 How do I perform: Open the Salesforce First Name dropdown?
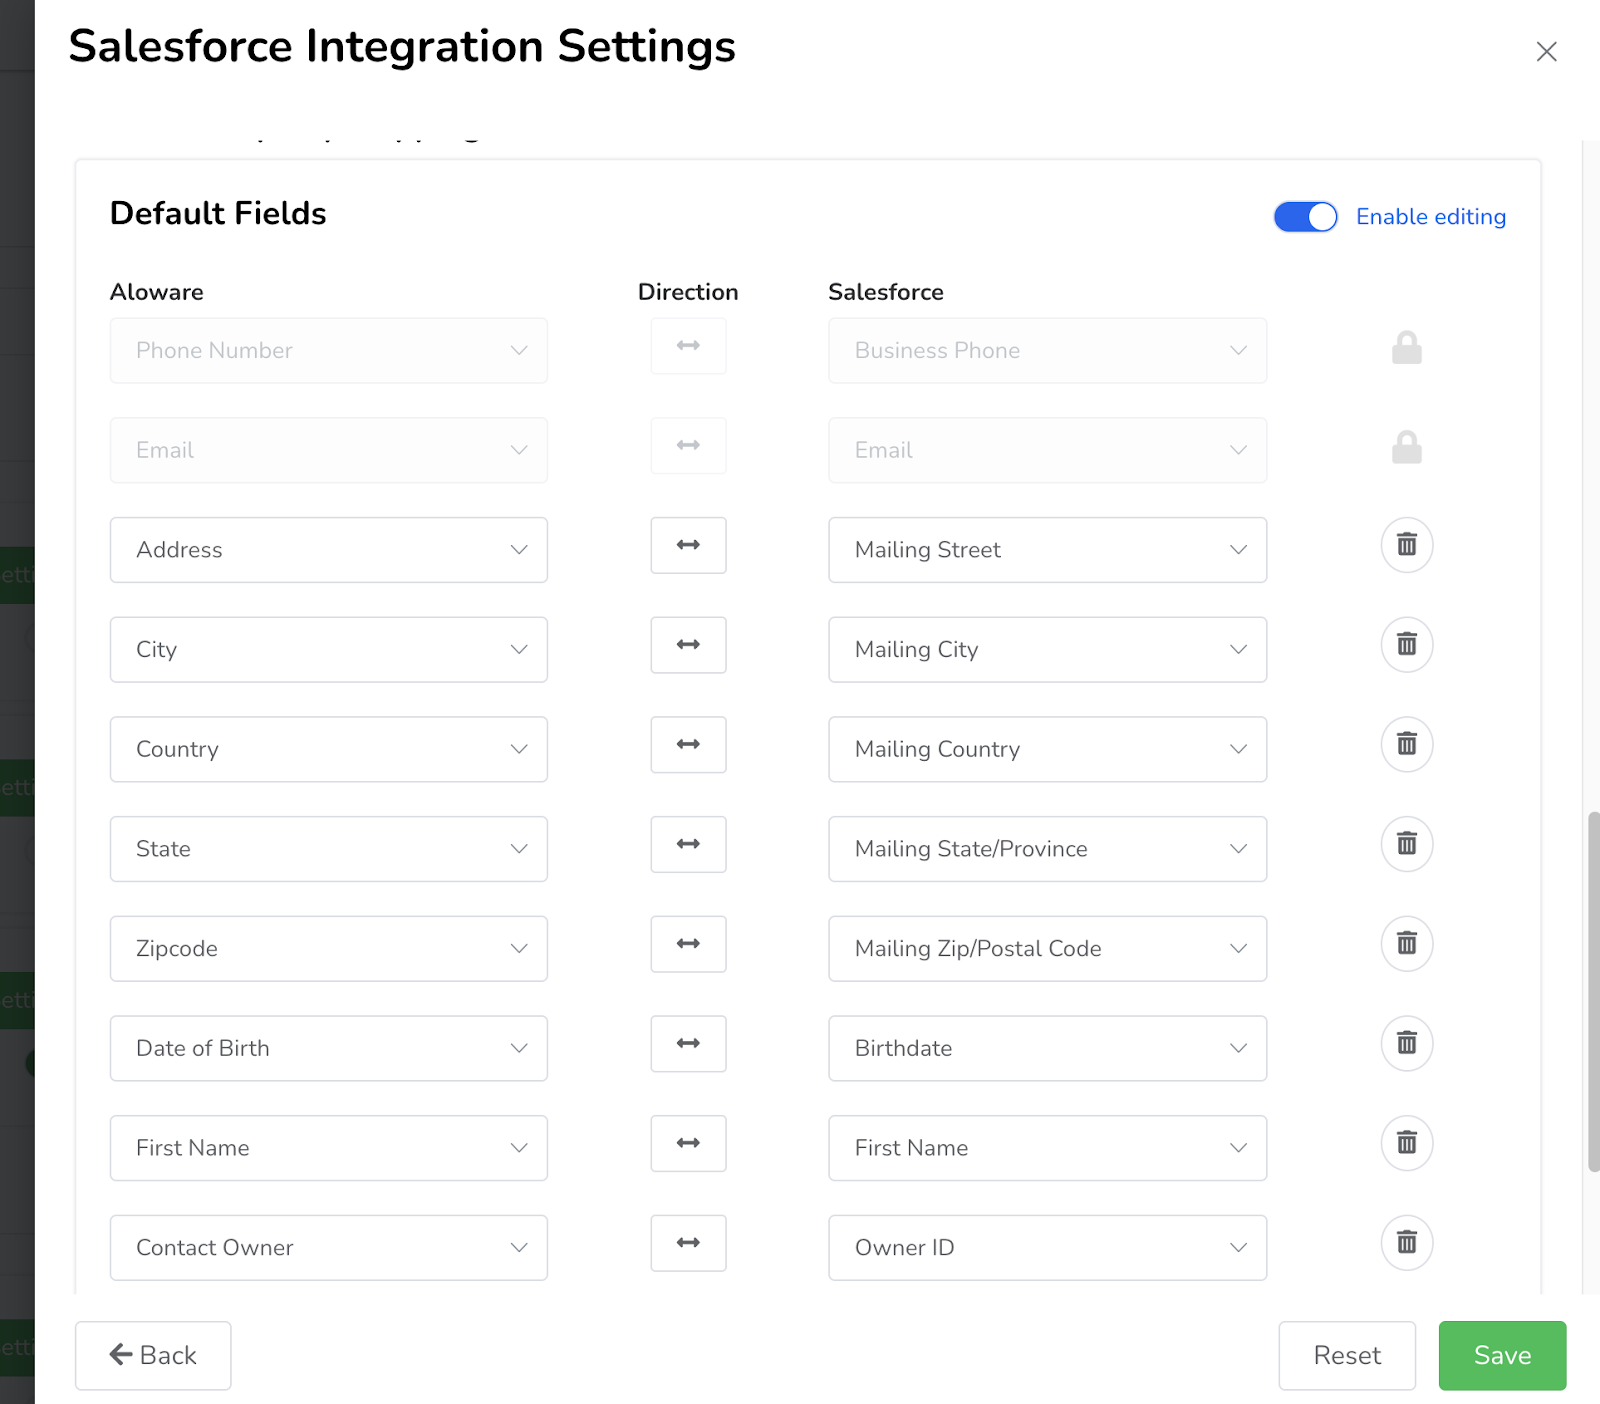(1047, 1148)
